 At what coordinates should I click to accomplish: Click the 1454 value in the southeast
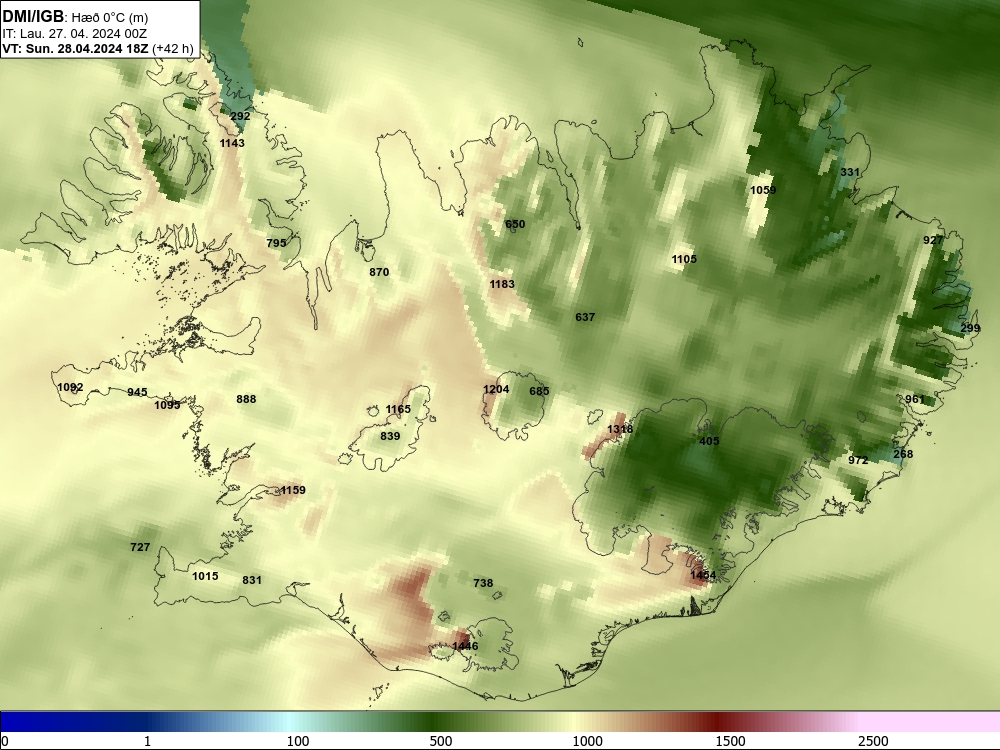click(703, 575)
